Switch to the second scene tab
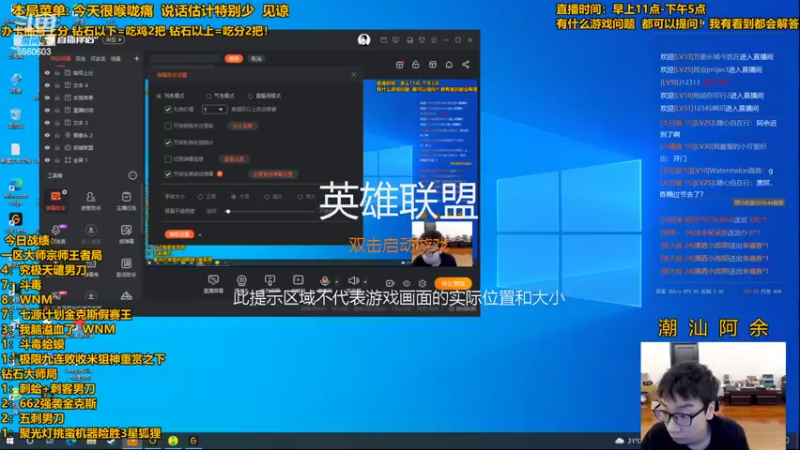 [x=81, y=59]
